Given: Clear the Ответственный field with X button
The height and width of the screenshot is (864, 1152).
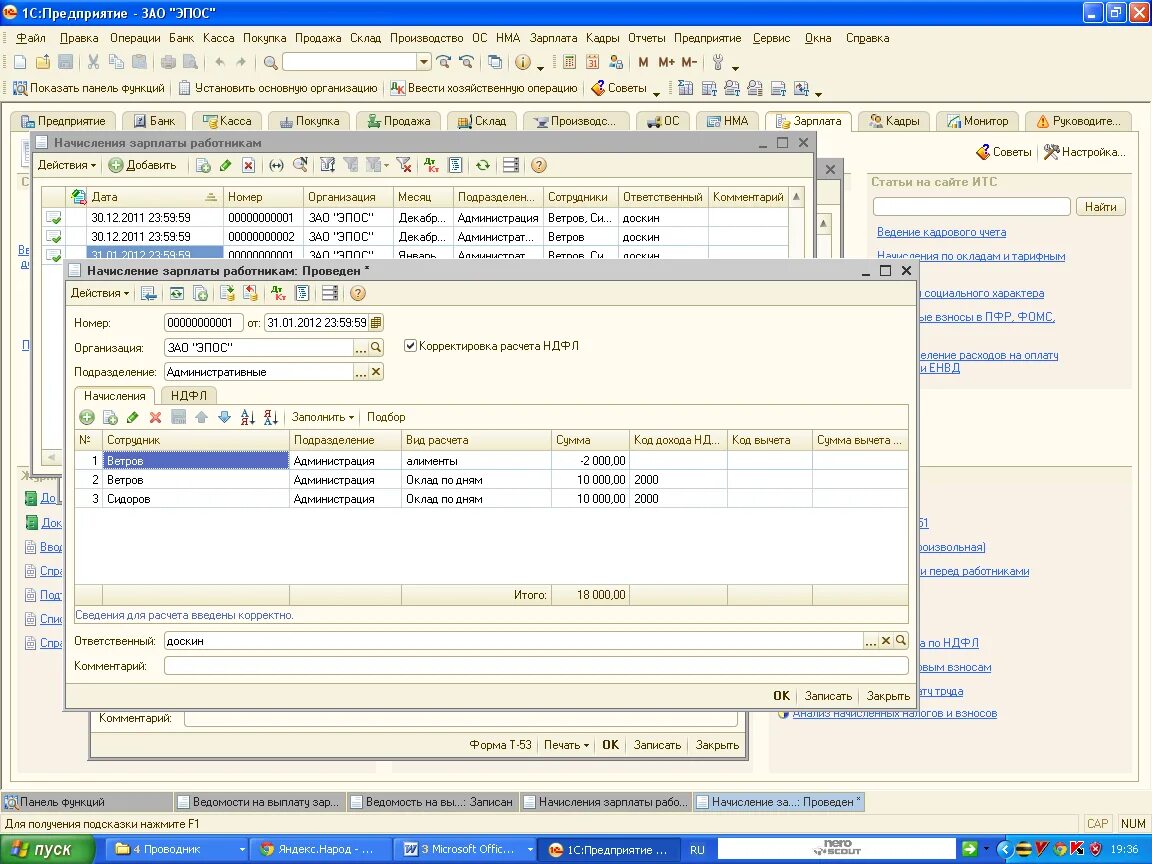Looking at the screenshot, I should pyautogui.click(x=886, y=641).
